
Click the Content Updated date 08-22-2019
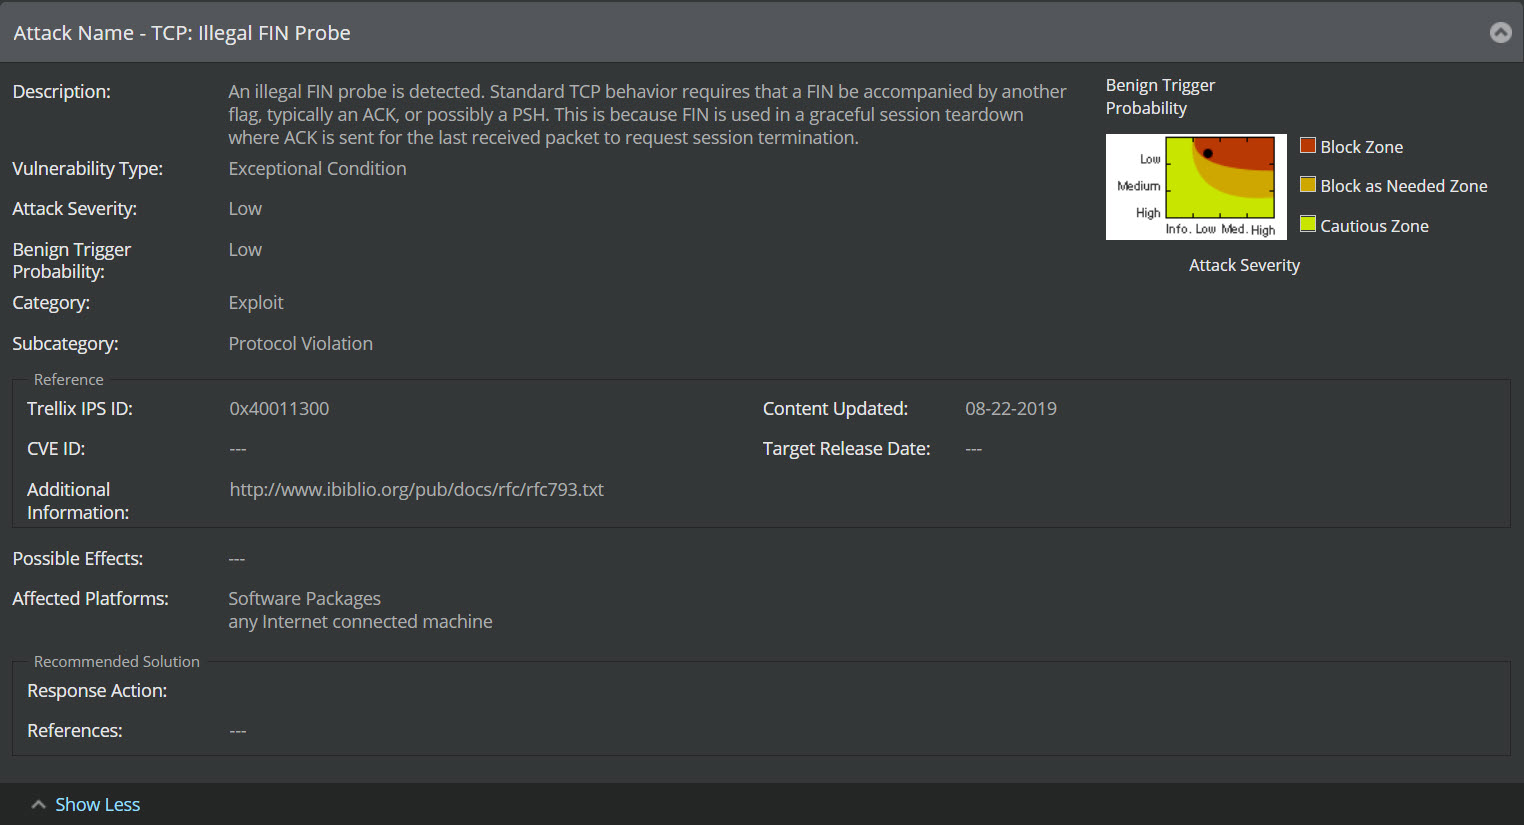pyautogui.click(x=1010, y=409)
